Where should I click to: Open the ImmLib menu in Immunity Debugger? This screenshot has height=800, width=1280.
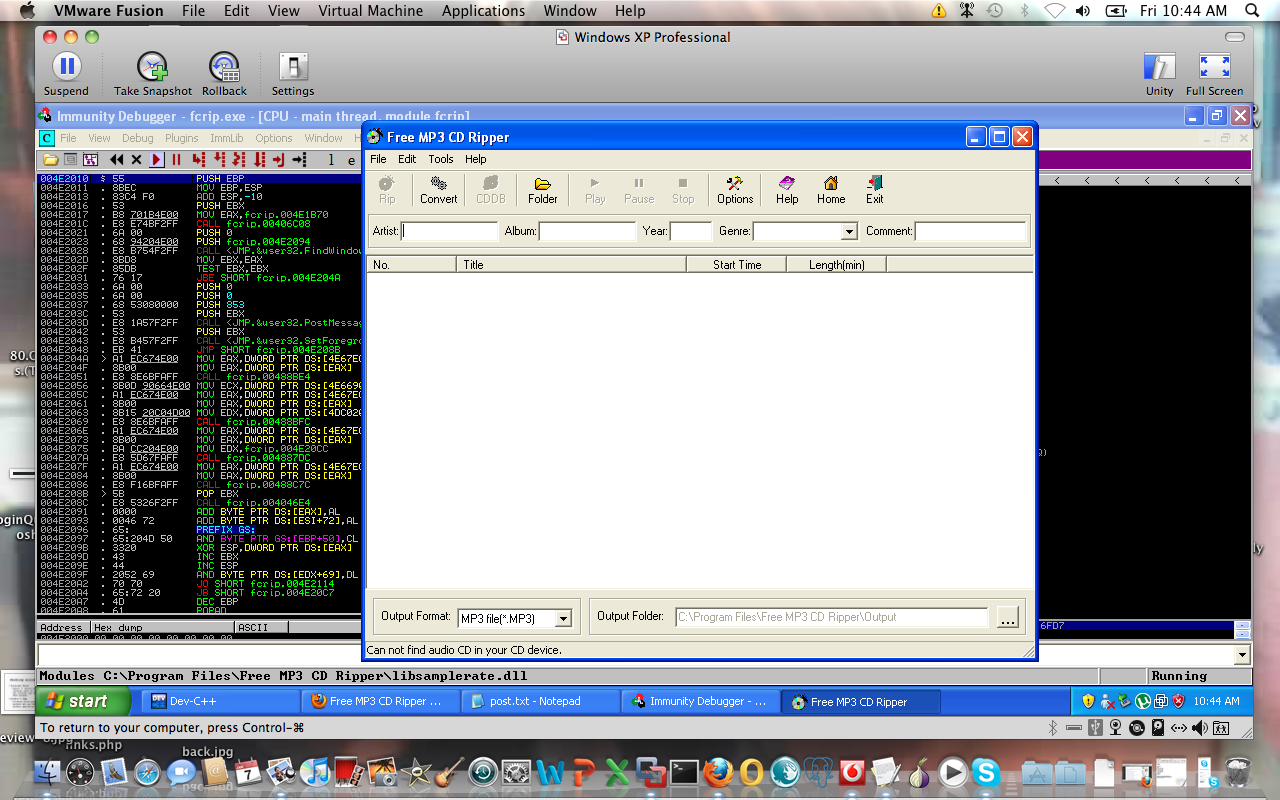click(x=227, y=138)
